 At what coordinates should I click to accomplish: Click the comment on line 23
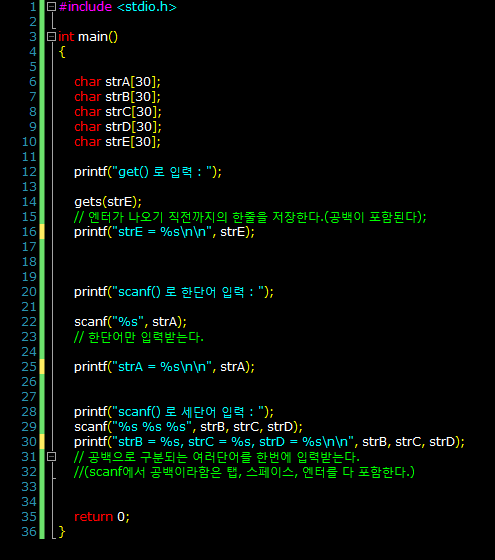(139, 337)
